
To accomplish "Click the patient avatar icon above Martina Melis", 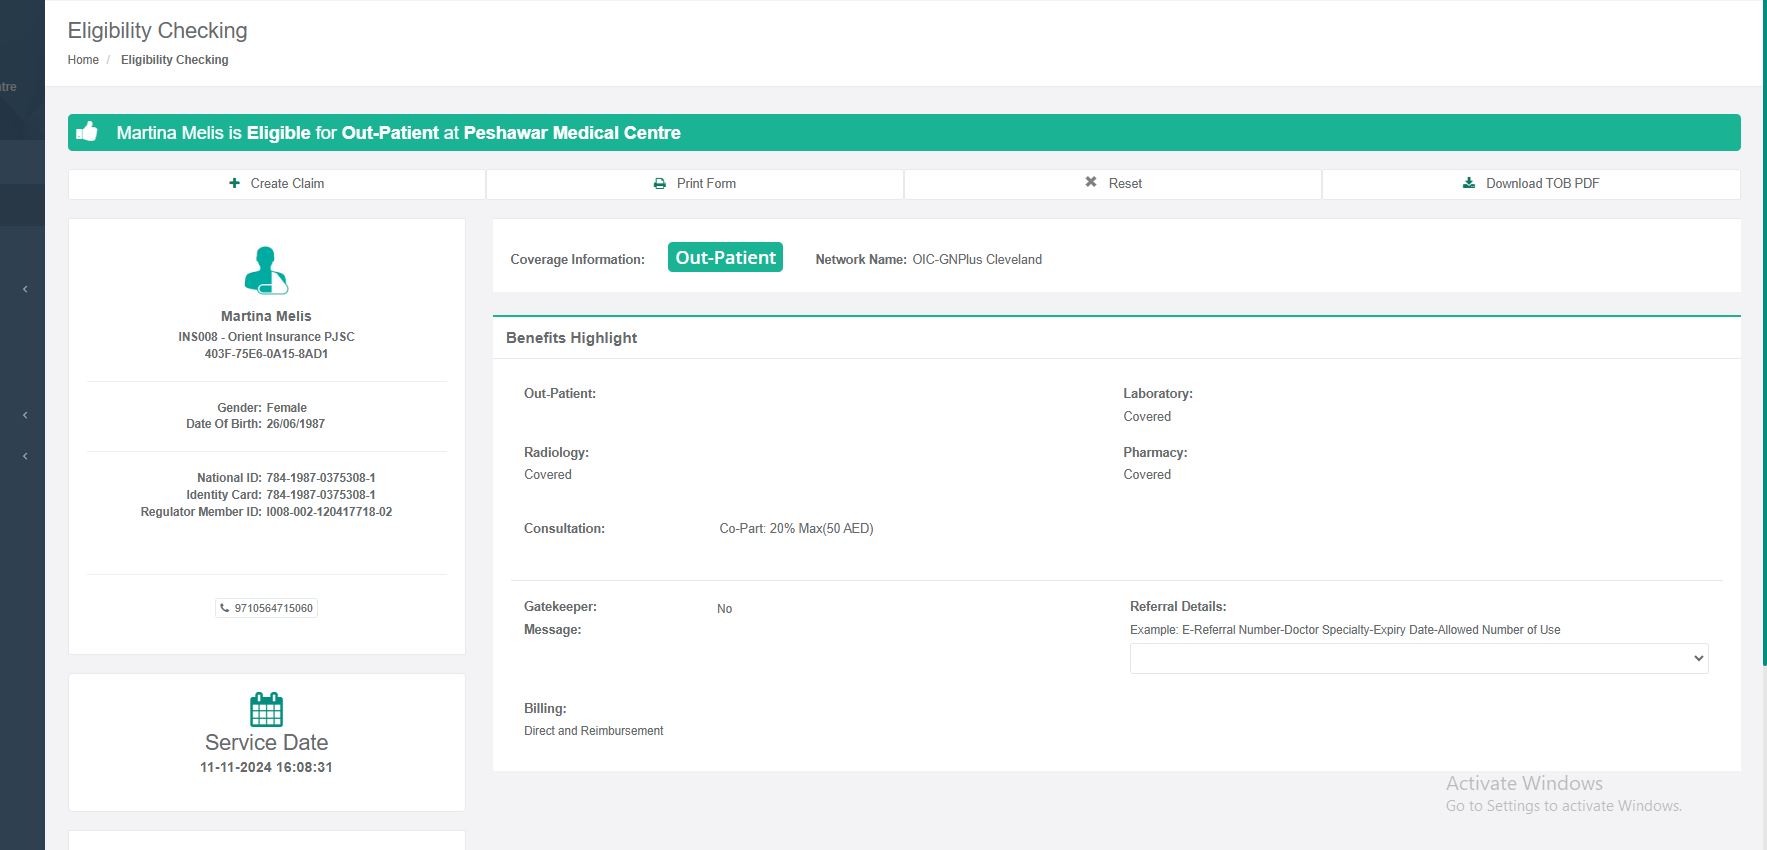I will coord(266,270).
